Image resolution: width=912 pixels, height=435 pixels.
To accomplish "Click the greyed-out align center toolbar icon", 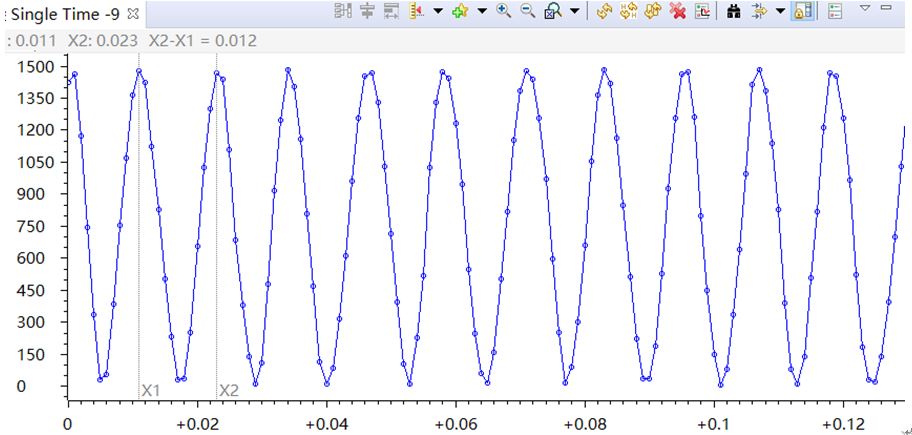I will [x=366, y=10].
